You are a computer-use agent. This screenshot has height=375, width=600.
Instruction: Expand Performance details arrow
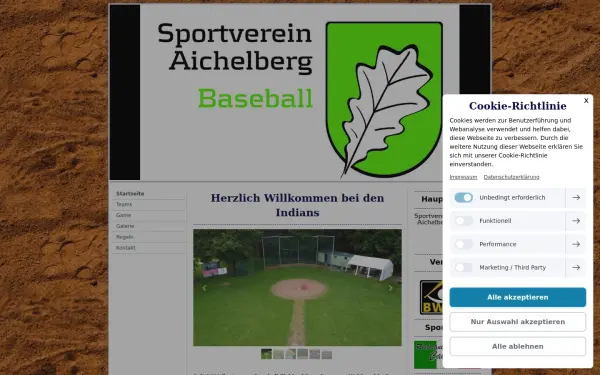point(576,244)
